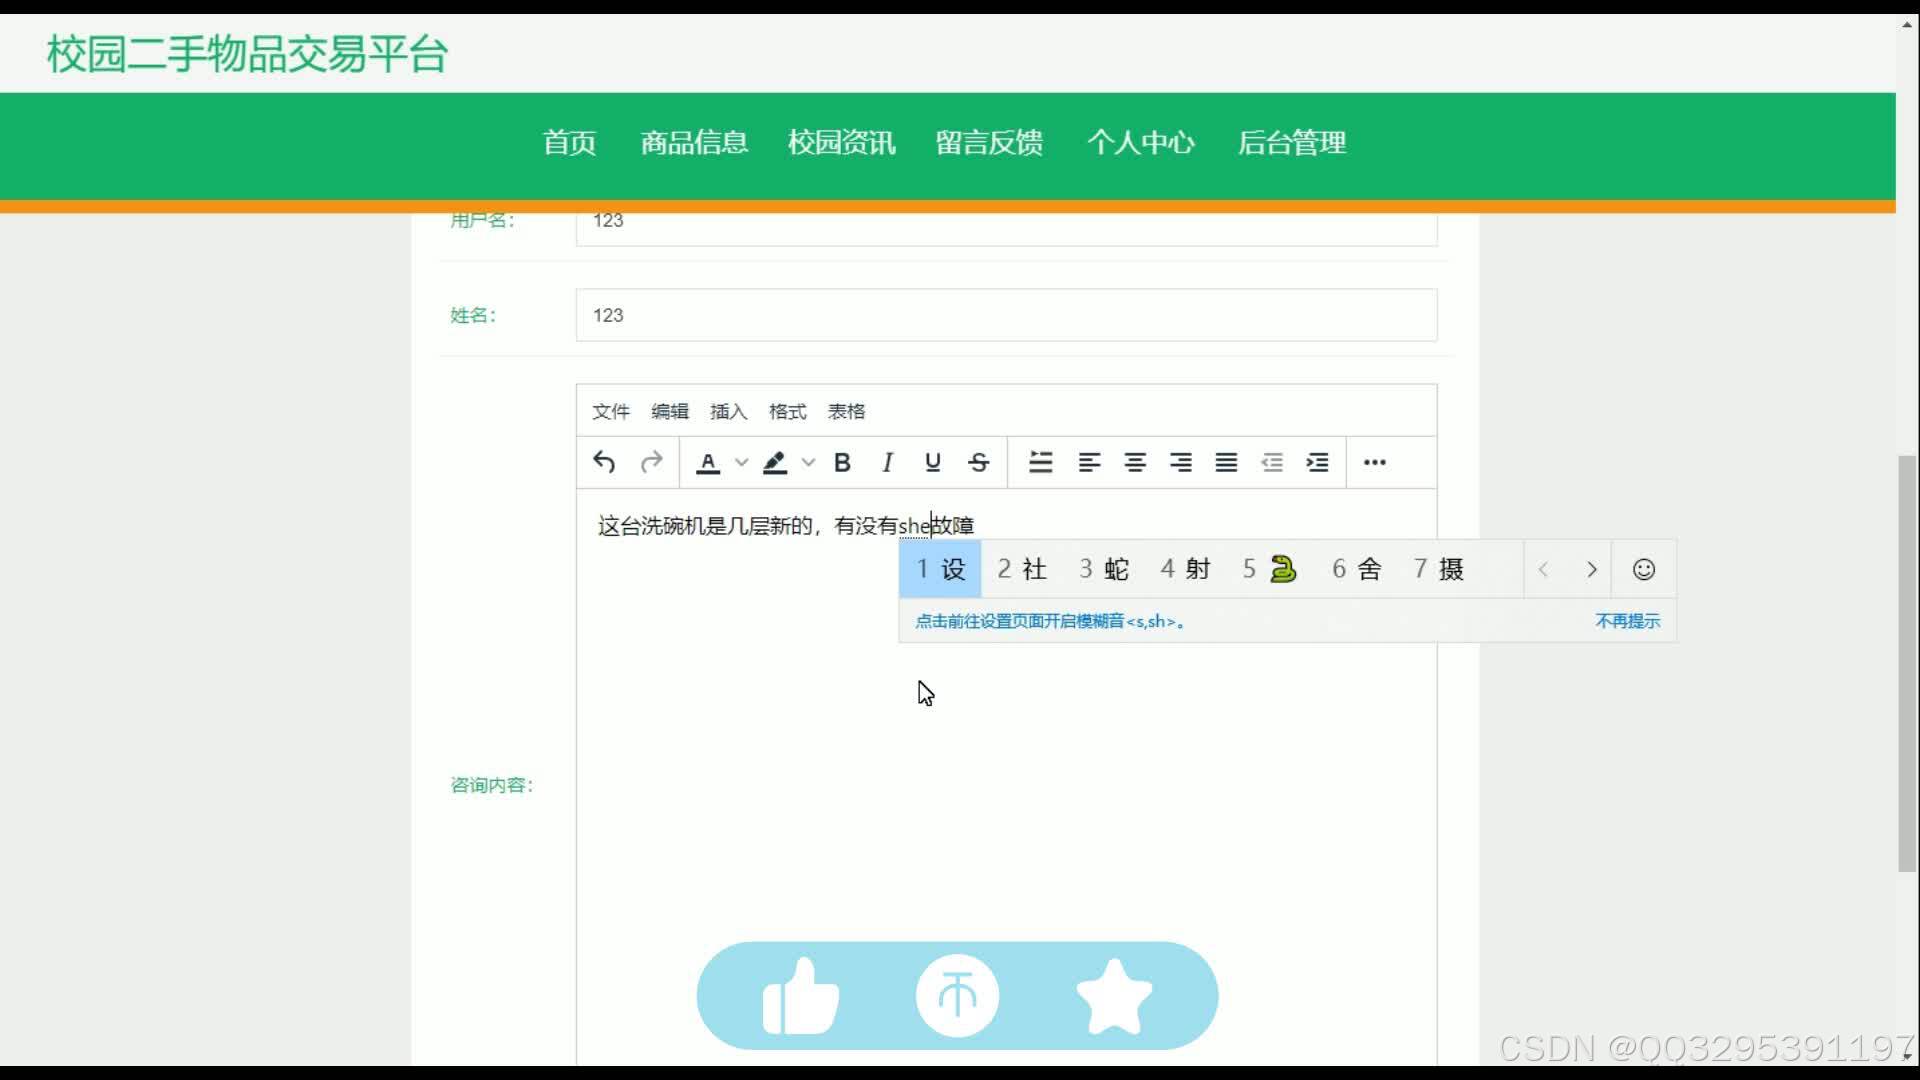Toggle italic formatting
This screenshot has width=1920, height=1080.
pos(887,462)
